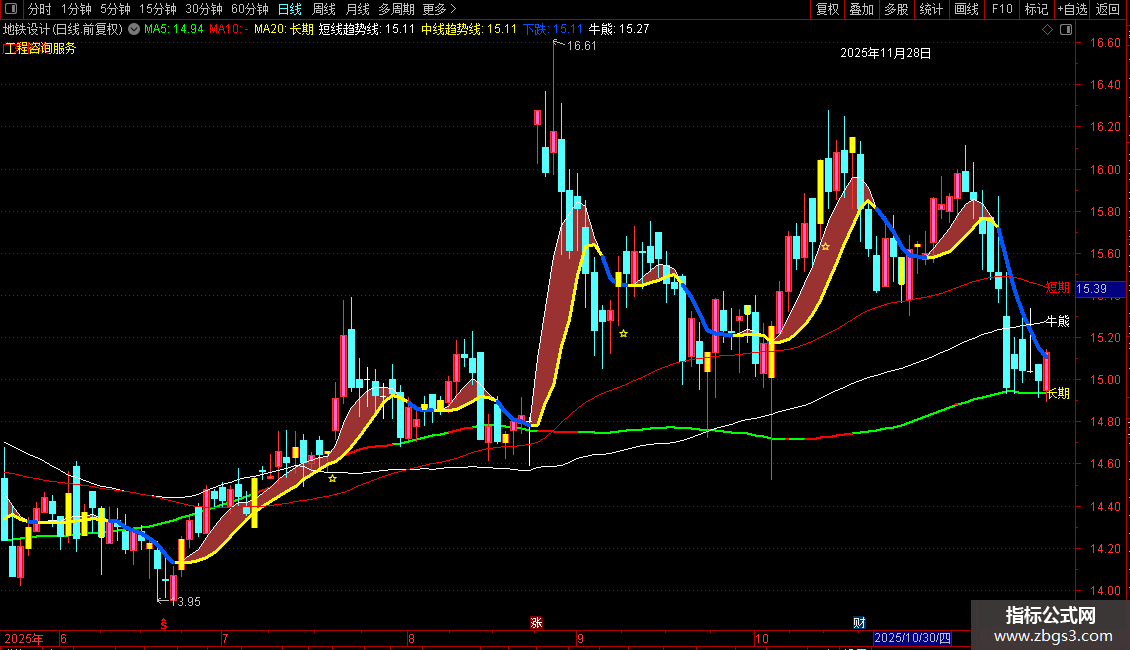The image size is (1130, 650).
Task: Click month 7 on the time axis
Action: coord(225,638)
